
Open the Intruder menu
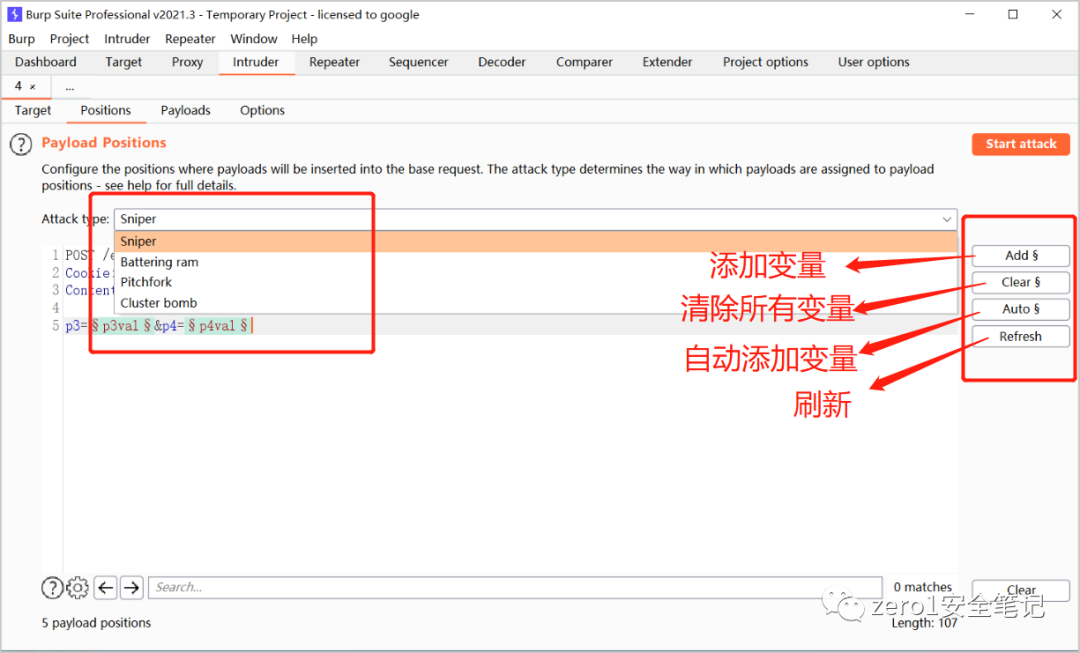tap(127, 39)
